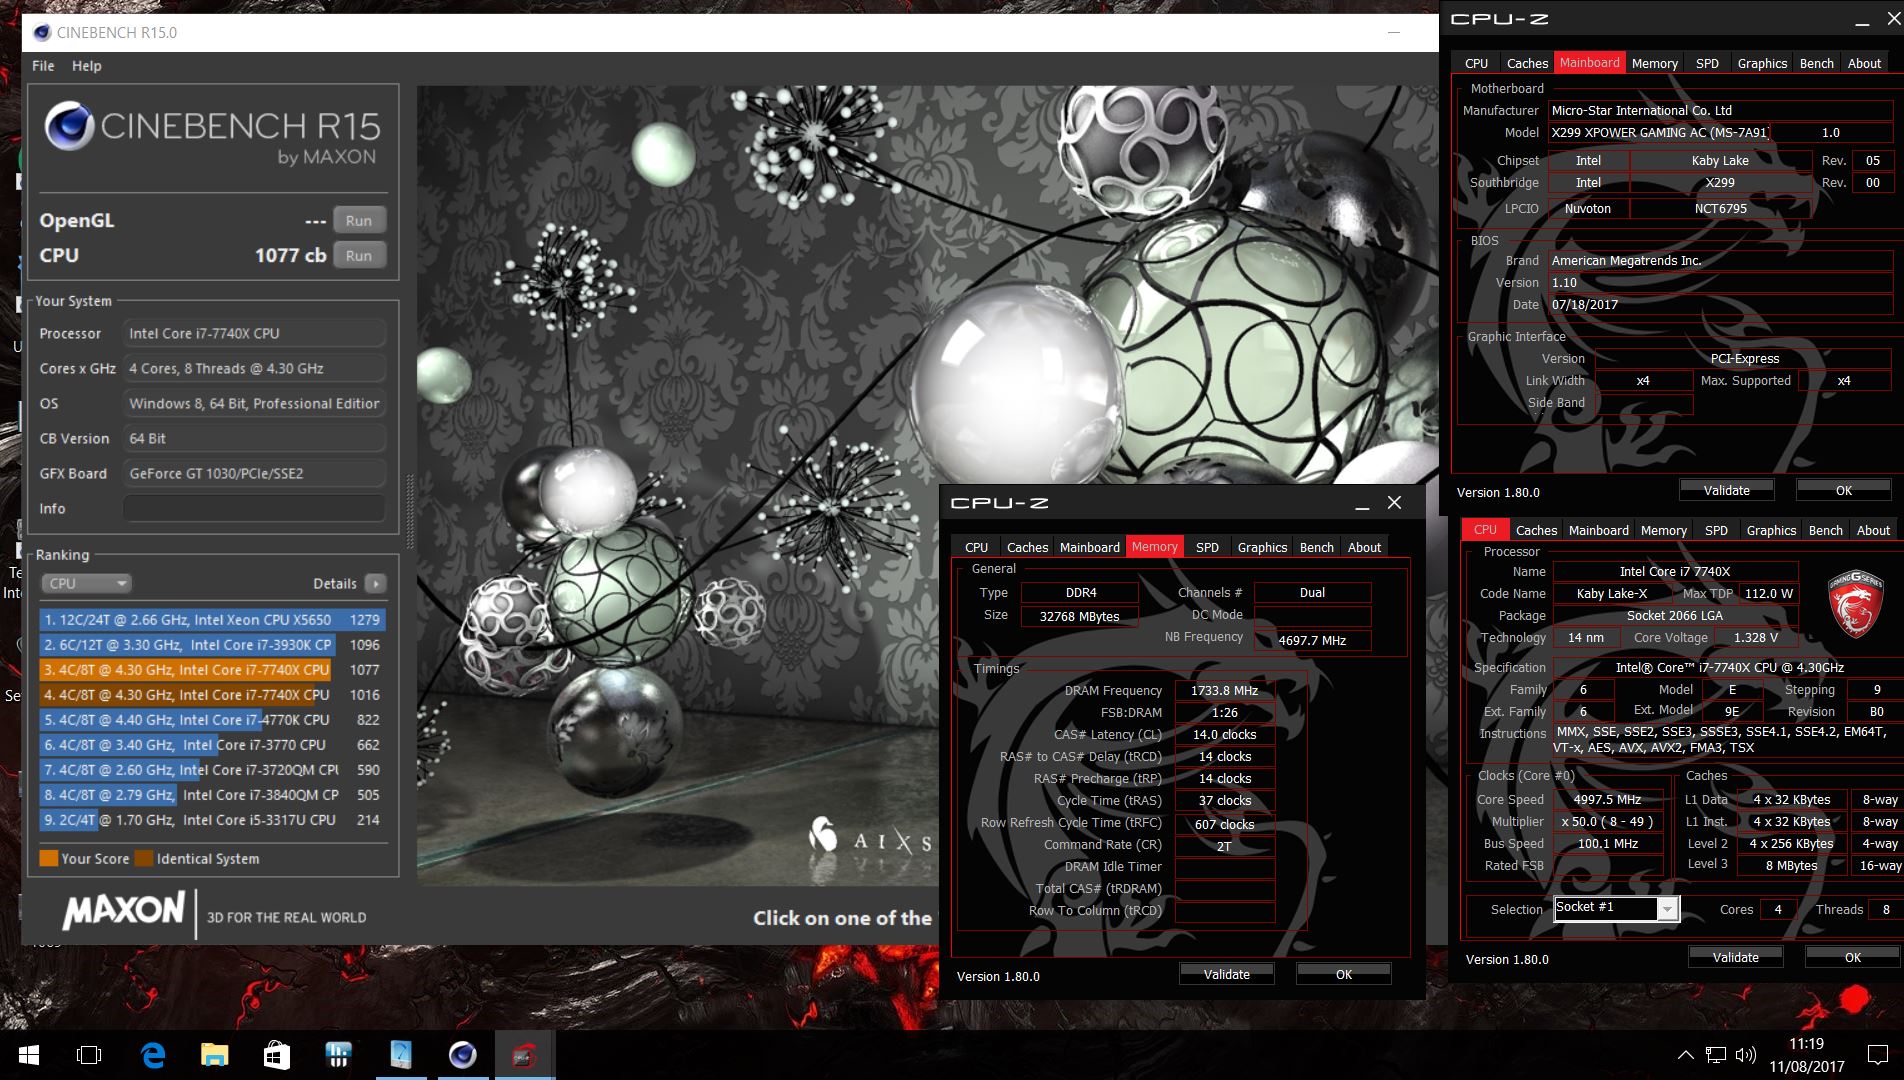The image size is (1904, 1080).
Task: Switch to MSI CPU-Z taskbar icon
Action: tap(524, 1055)
